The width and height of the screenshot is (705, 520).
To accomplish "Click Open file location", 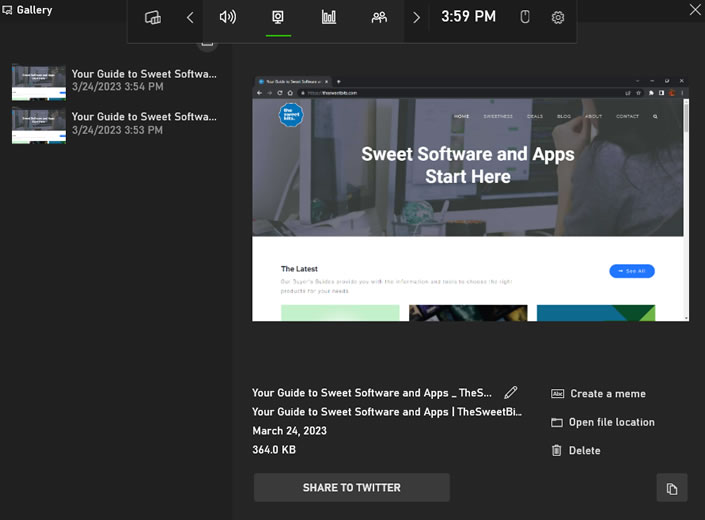I will [603, 422].
